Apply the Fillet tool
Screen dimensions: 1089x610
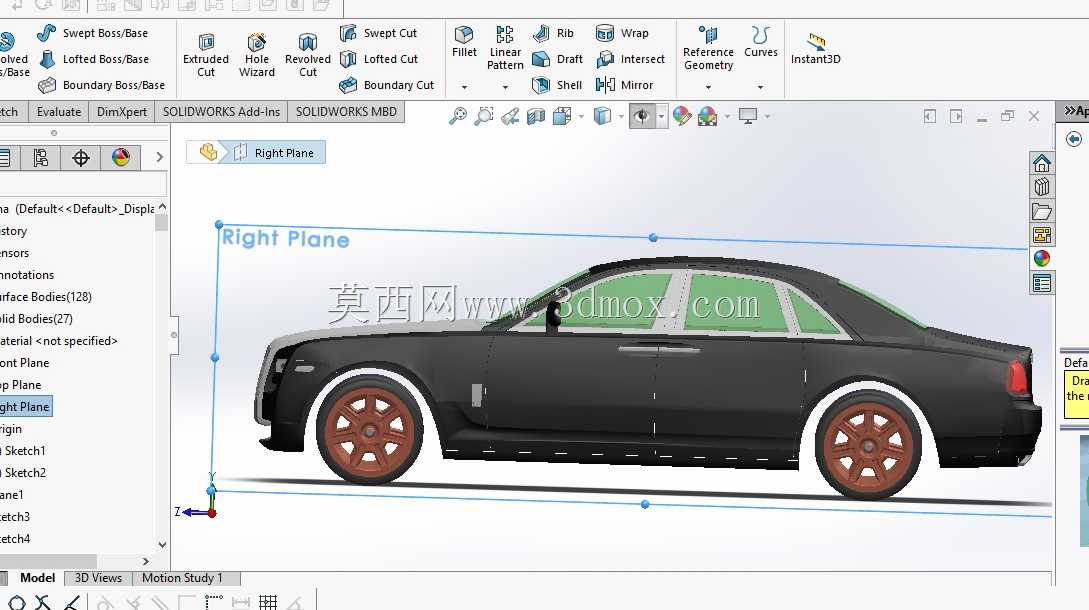click(464, 42)
